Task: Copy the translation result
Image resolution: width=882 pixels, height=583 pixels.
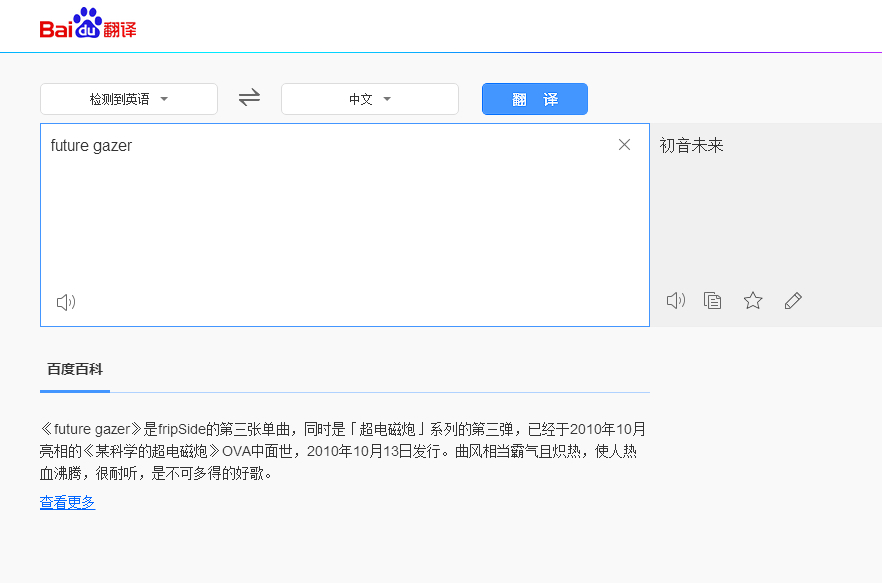Action: [712, 301]
